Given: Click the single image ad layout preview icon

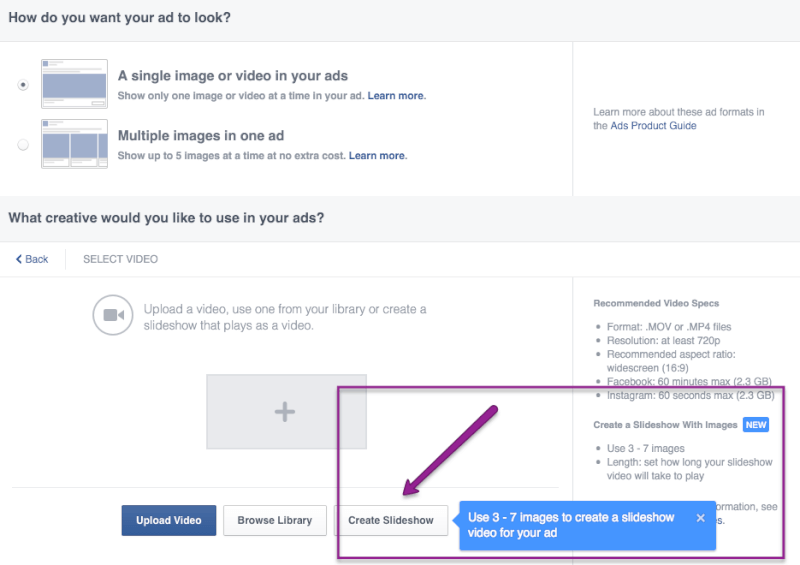Looking at the screenshot, I should [x=74, y=84].
